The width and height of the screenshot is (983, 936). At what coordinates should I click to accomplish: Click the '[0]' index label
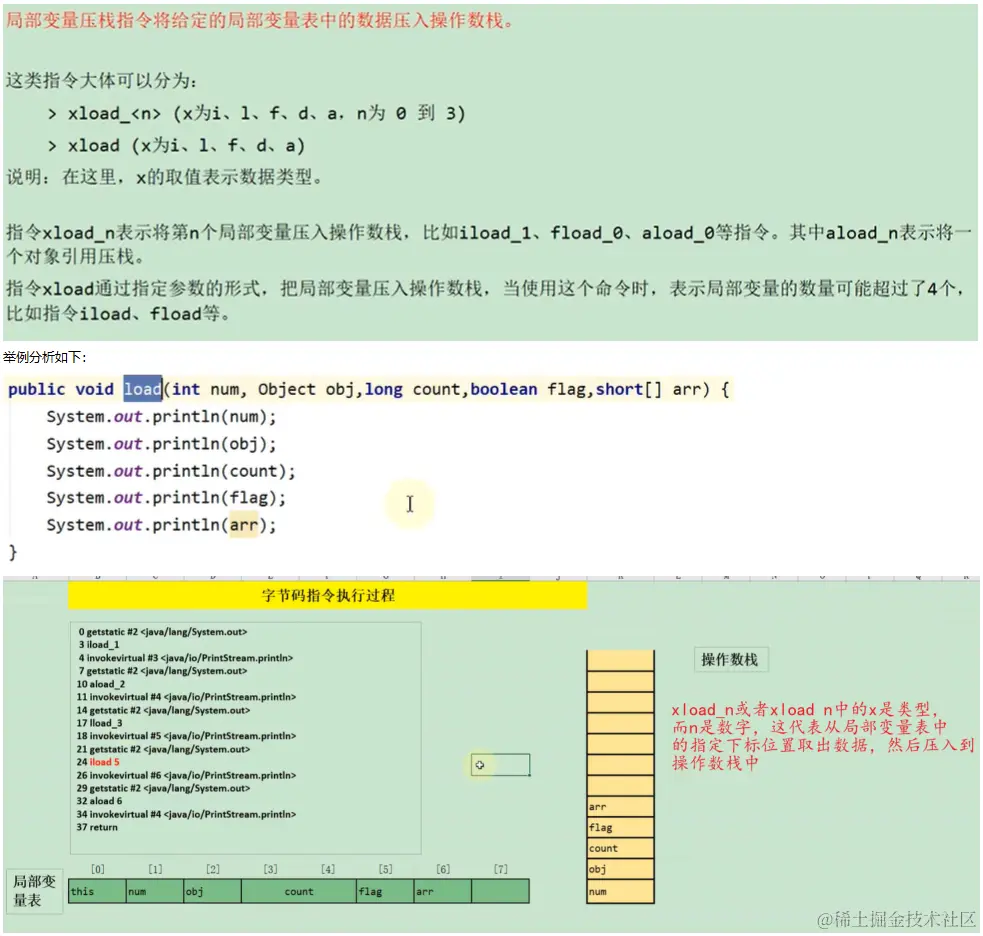(98, 869)
